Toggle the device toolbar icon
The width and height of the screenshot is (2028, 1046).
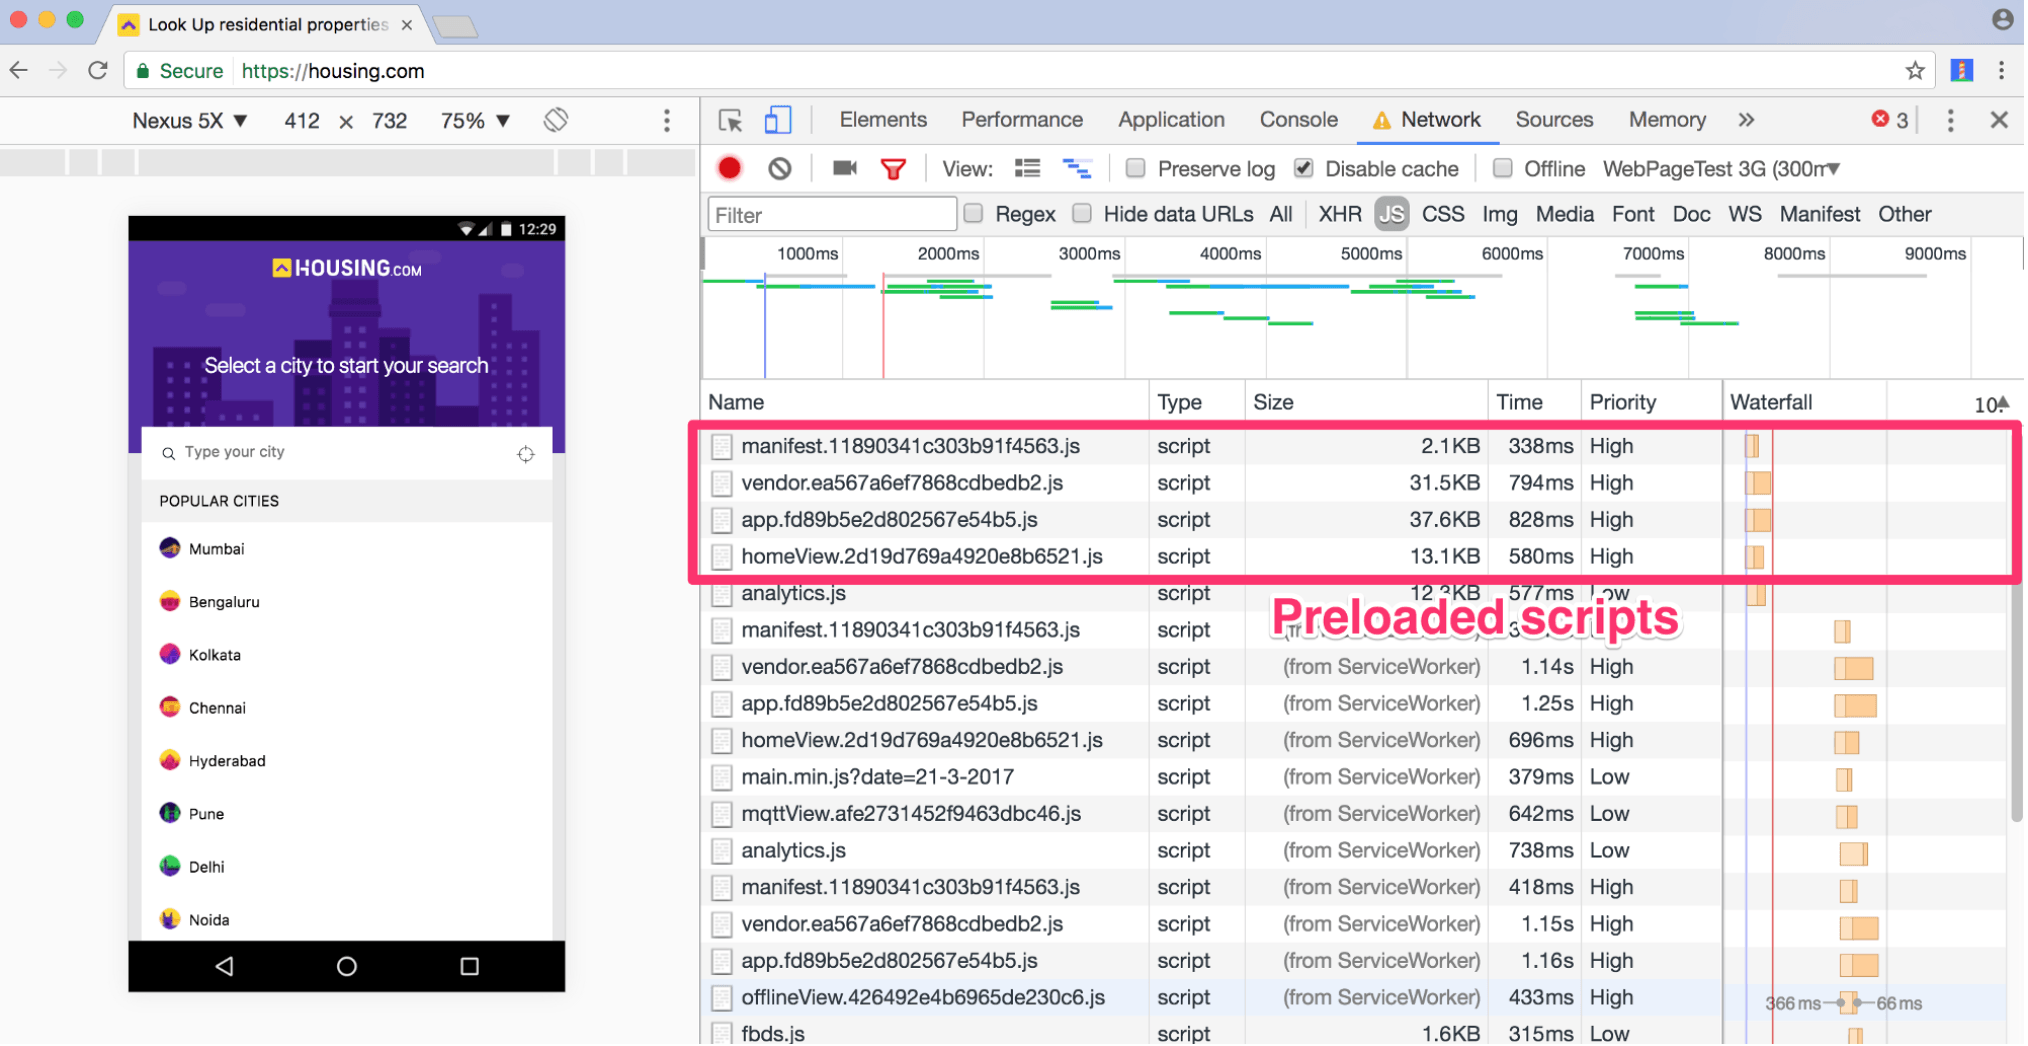click(x=778, y=120)
